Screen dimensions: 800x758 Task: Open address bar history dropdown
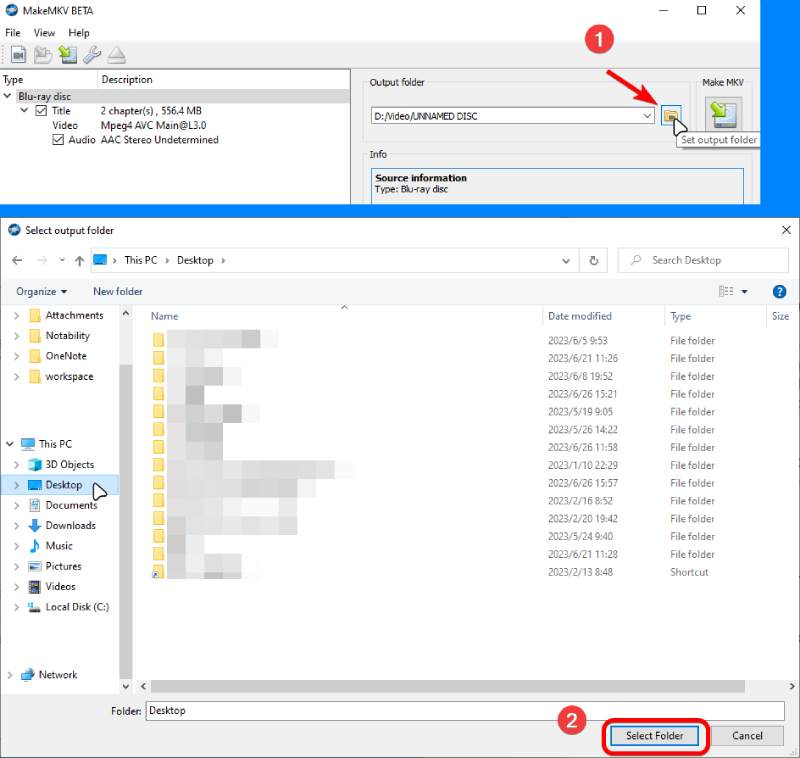(566, 261)
